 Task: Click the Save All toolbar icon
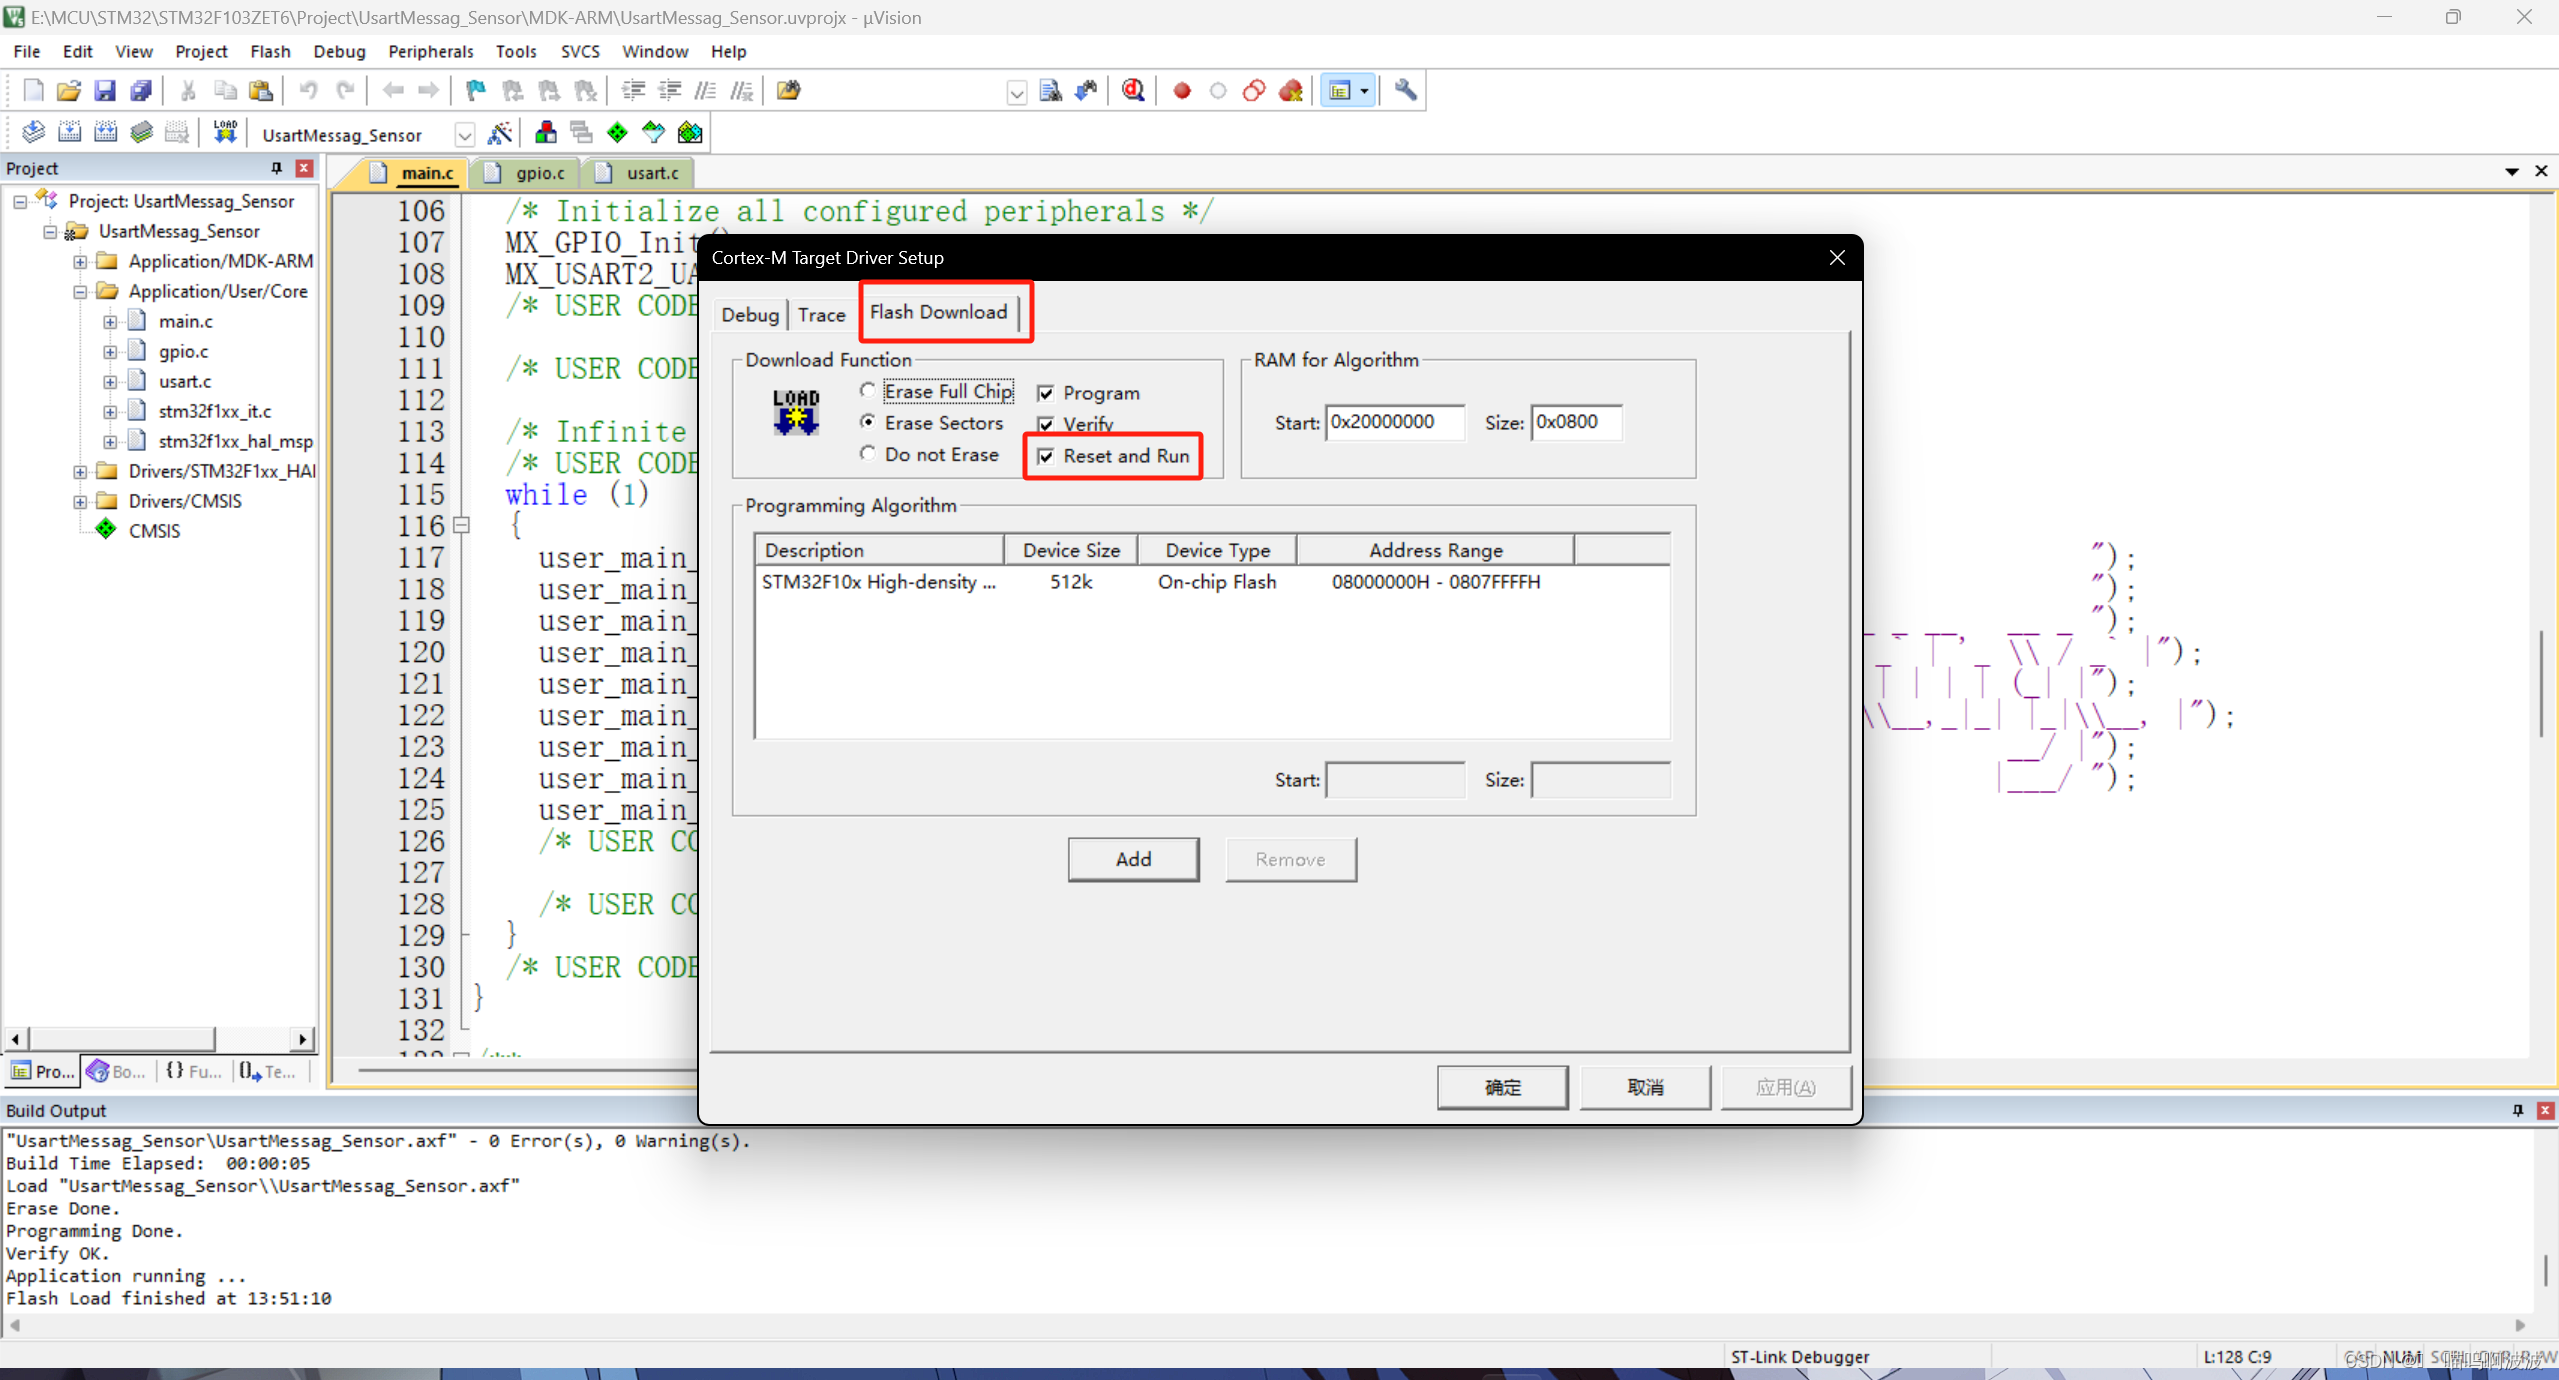point(141,91)
